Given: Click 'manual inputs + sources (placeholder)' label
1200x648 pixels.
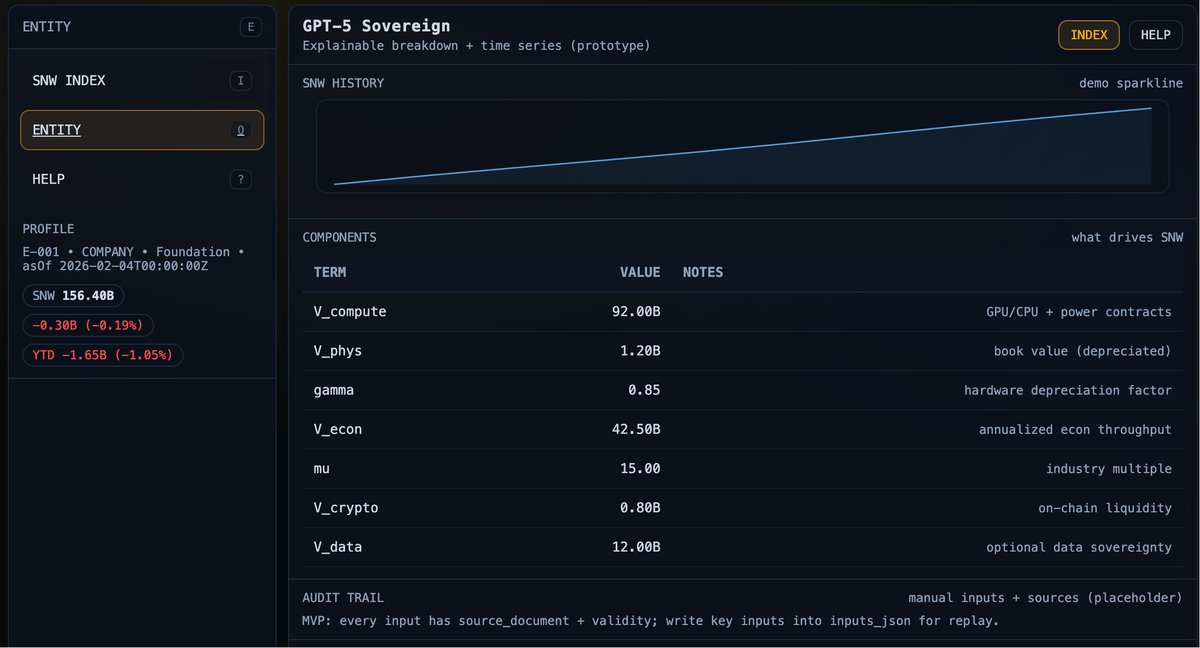Looking at the screenshot, I should (x=1046, y=598).
